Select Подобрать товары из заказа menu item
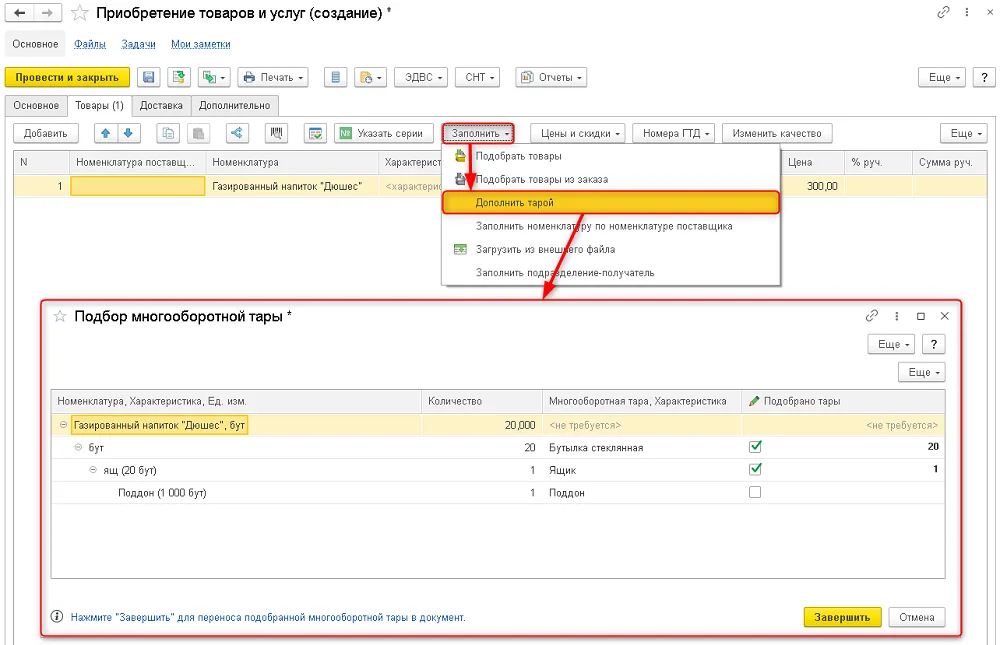The width and height of the screenshot is (1000, 645). [x=611, y=179]
